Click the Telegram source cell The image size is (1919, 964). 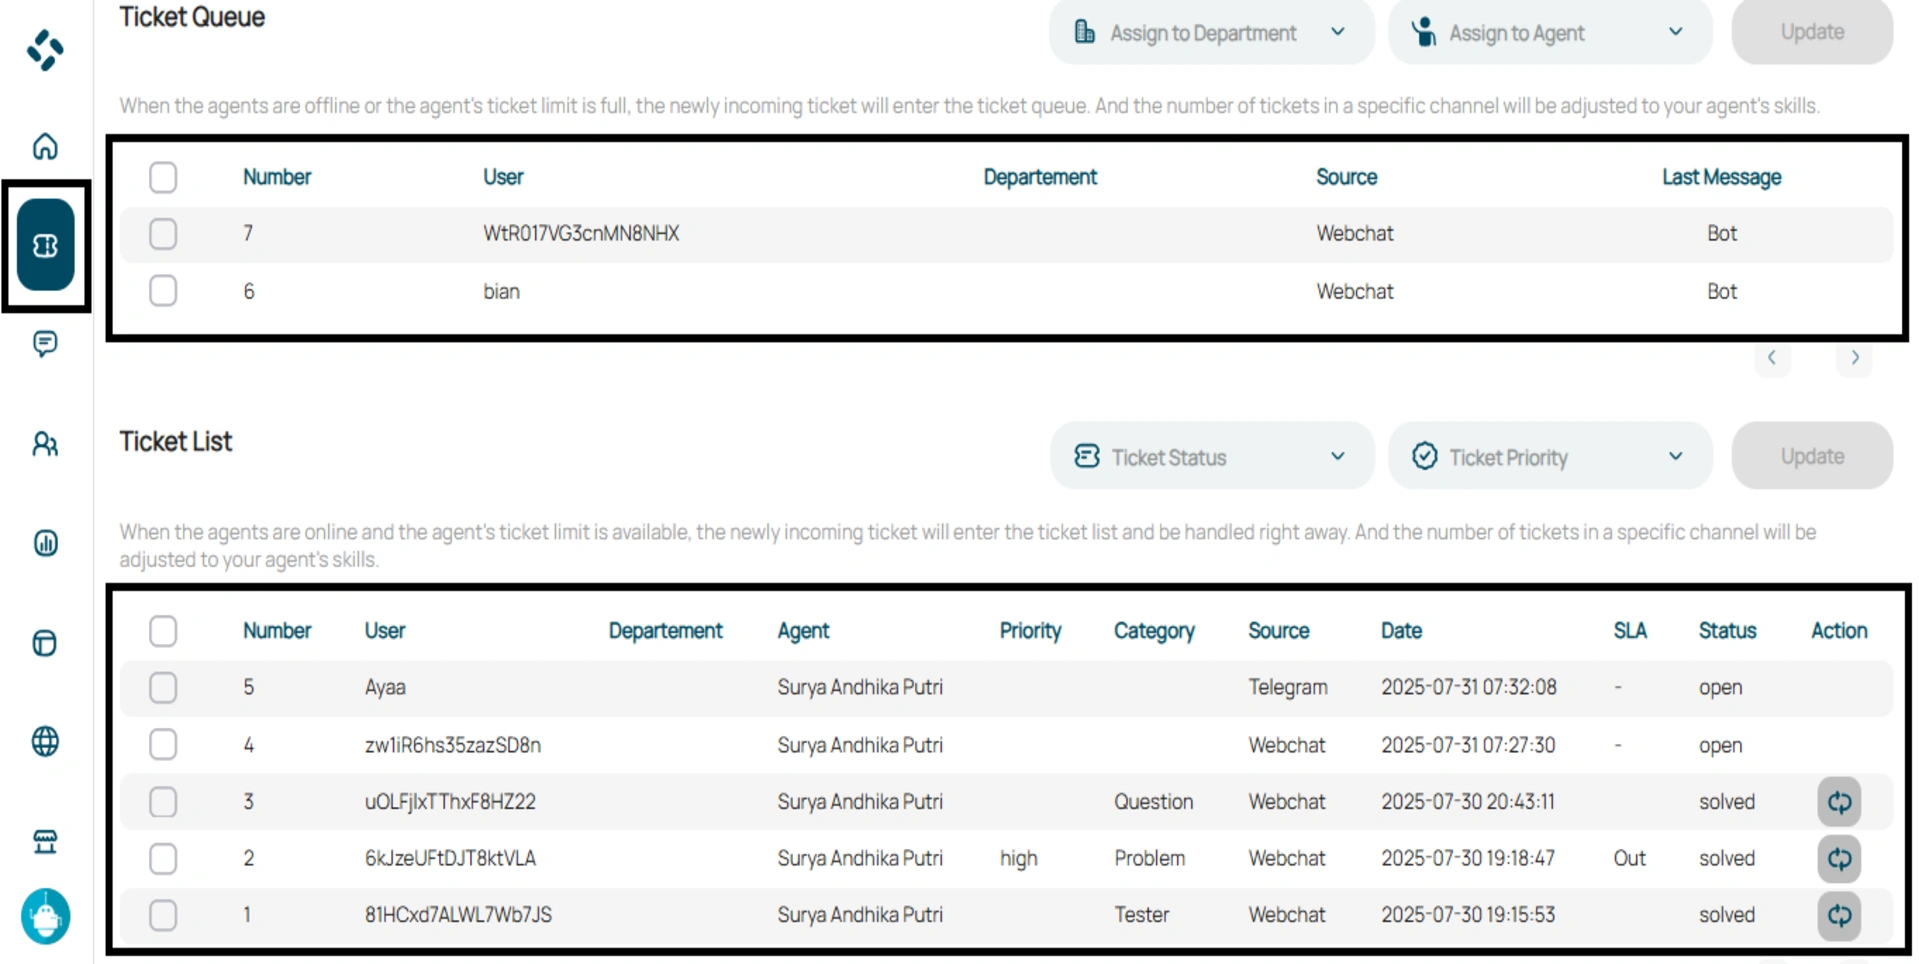coord(1288,688)
